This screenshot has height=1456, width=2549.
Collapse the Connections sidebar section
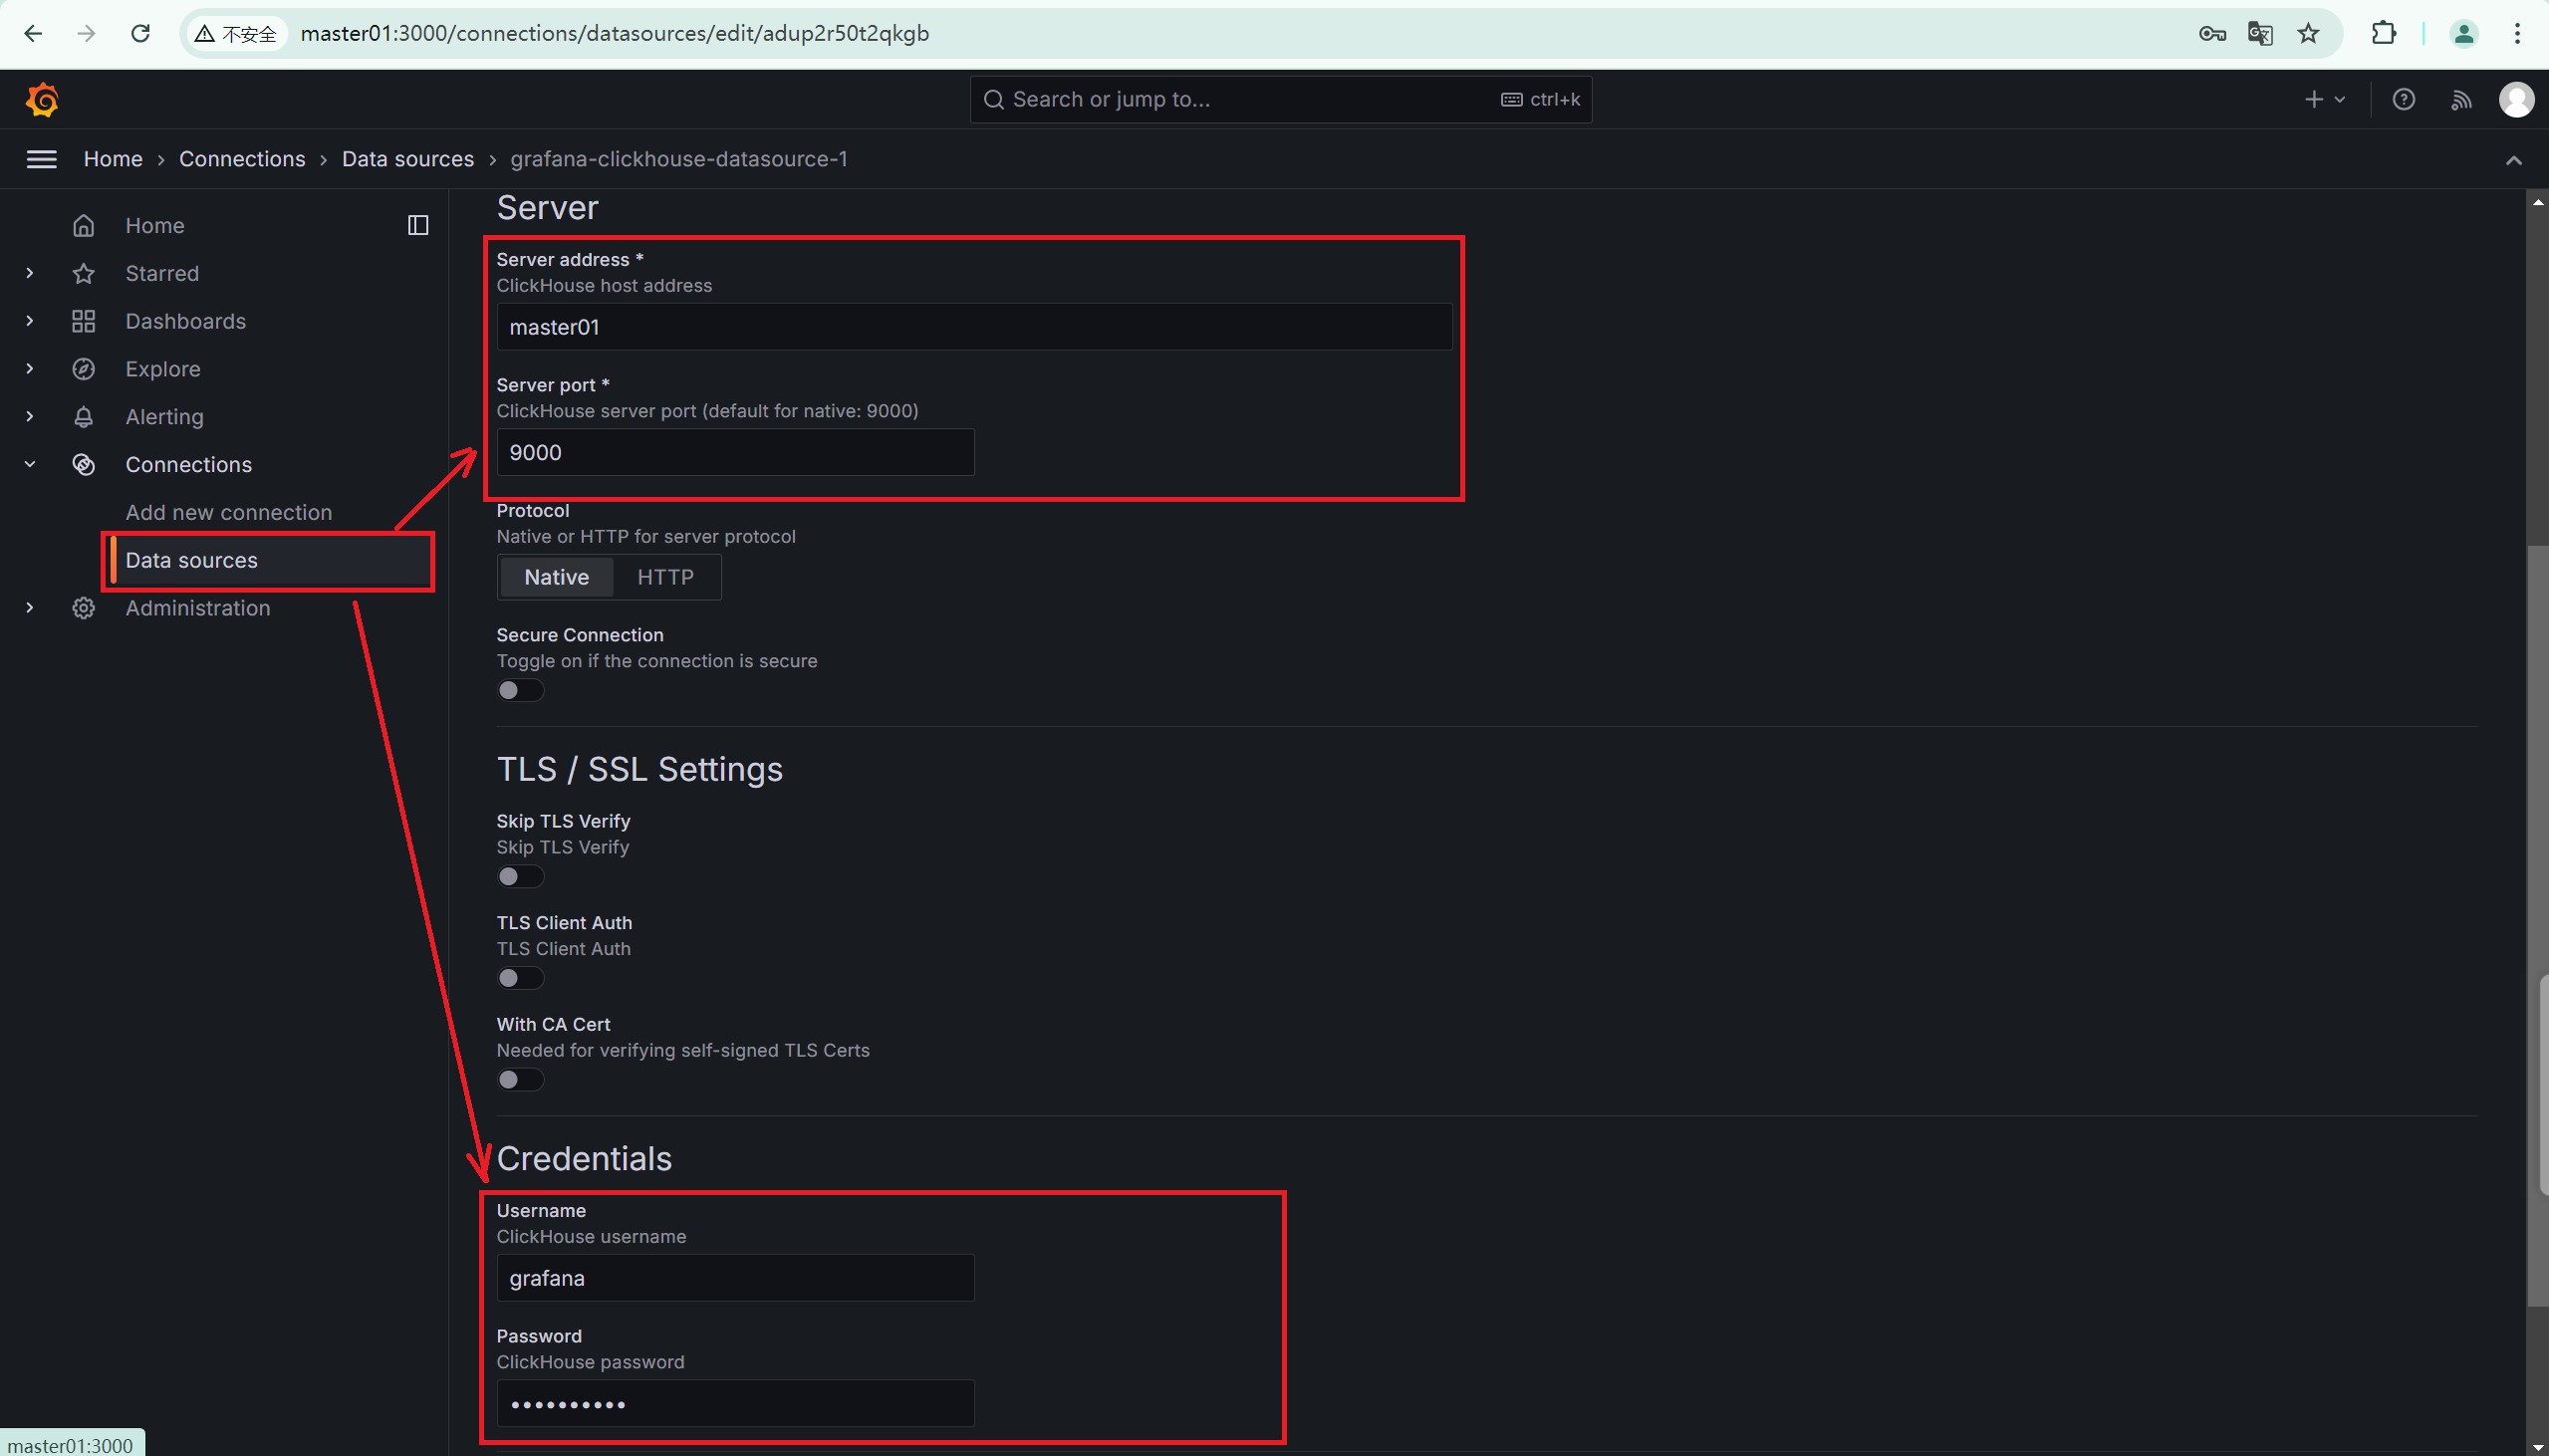tap(30, 464)
